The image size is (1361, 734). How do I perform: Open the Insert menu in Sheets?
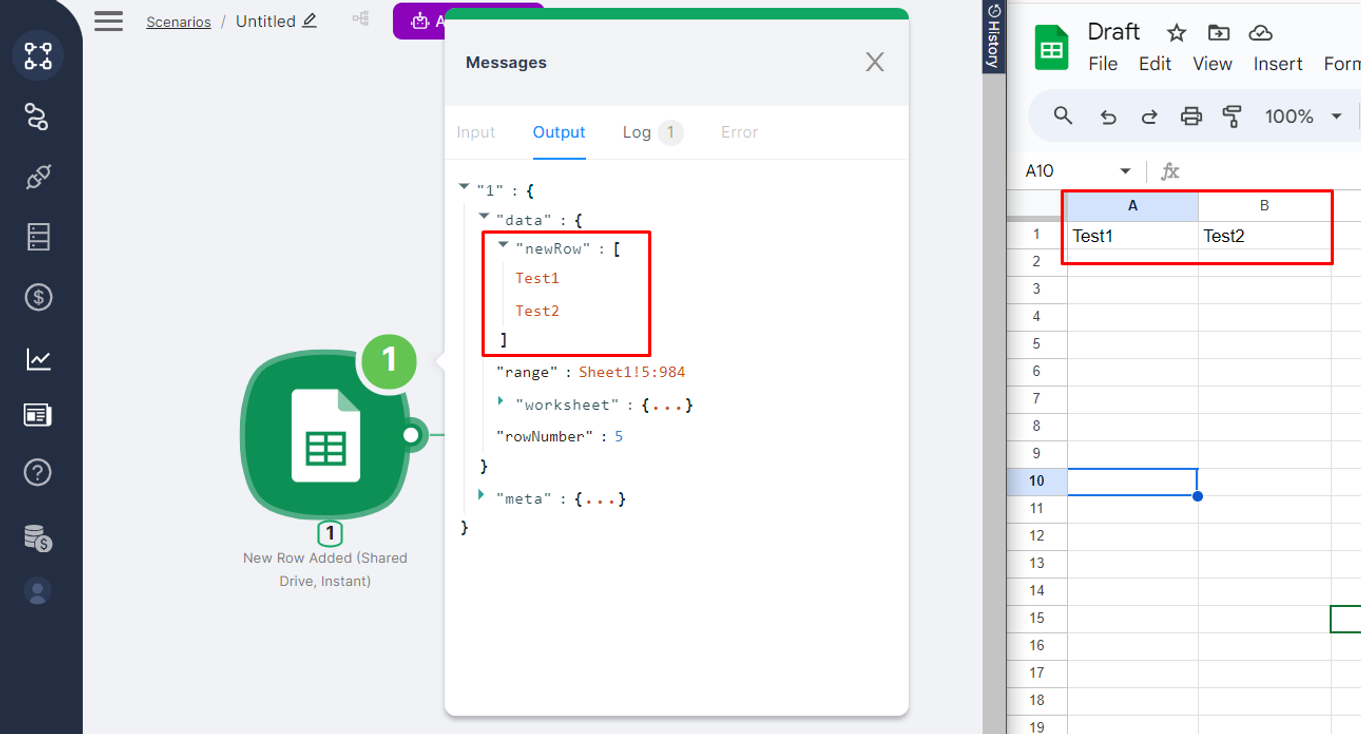[1277, 64]
